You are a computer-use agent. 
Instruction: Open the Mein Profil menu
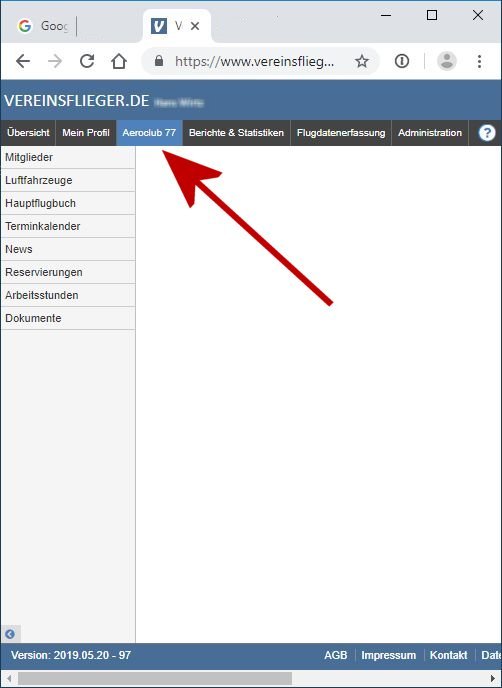pos(86,133)
